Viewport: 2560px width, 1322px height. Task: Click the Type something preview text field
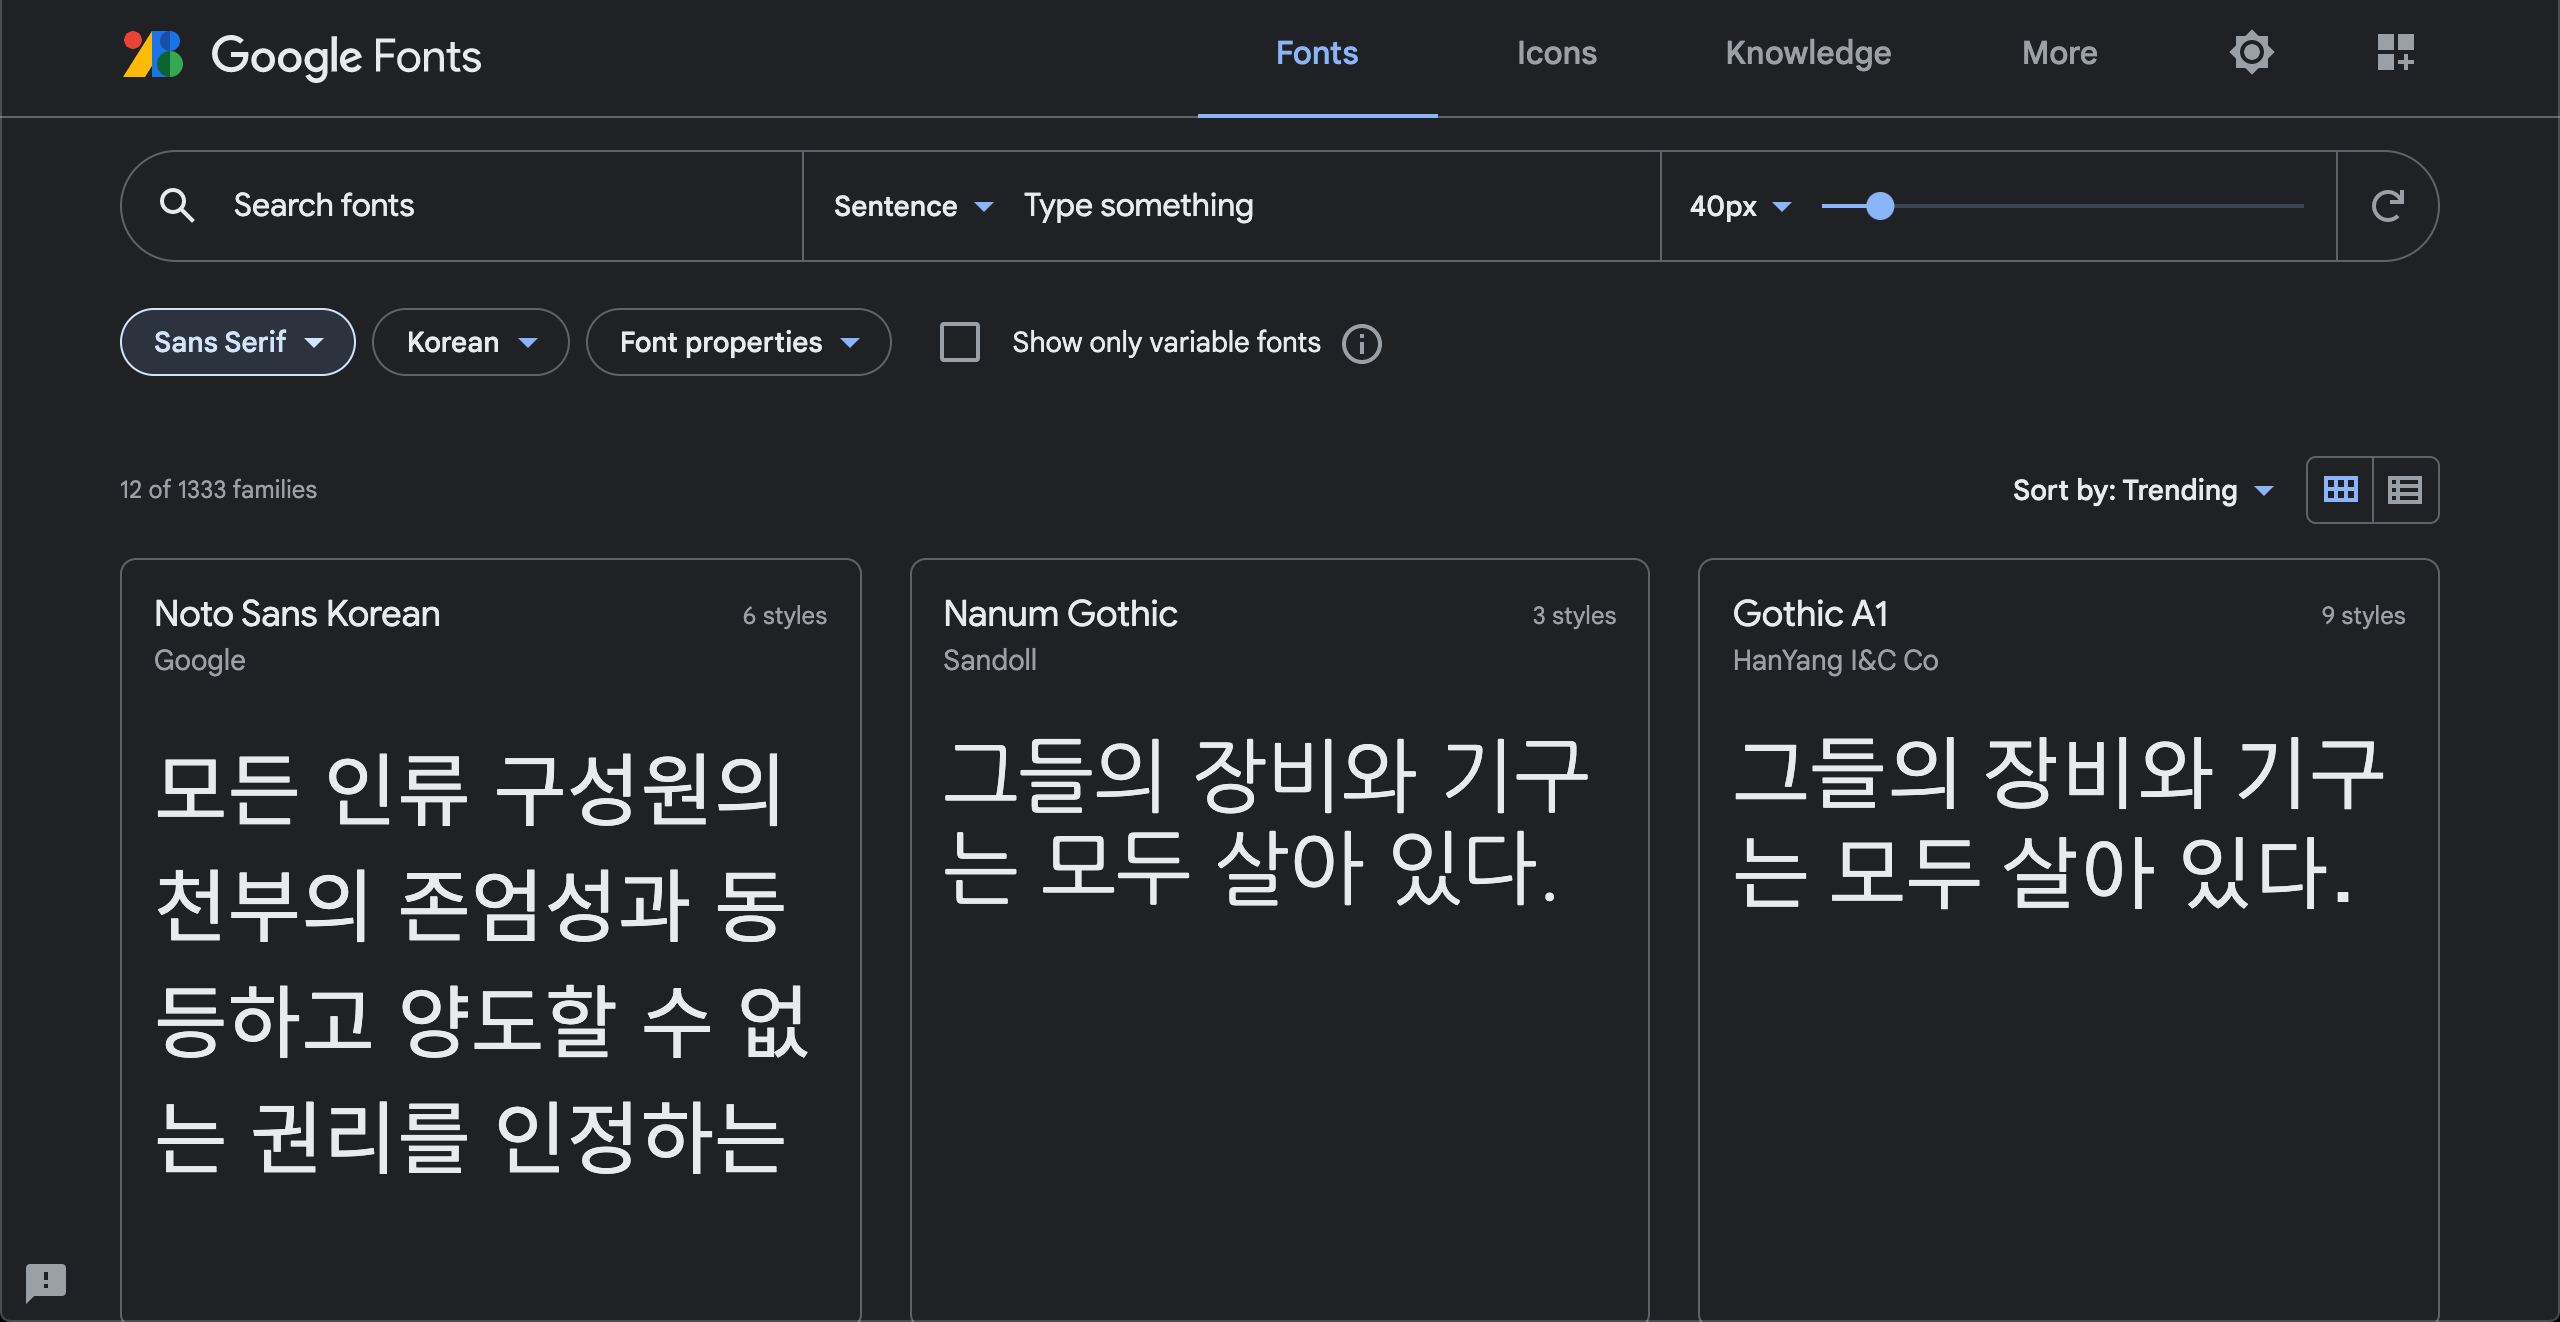click(1330, 206)
